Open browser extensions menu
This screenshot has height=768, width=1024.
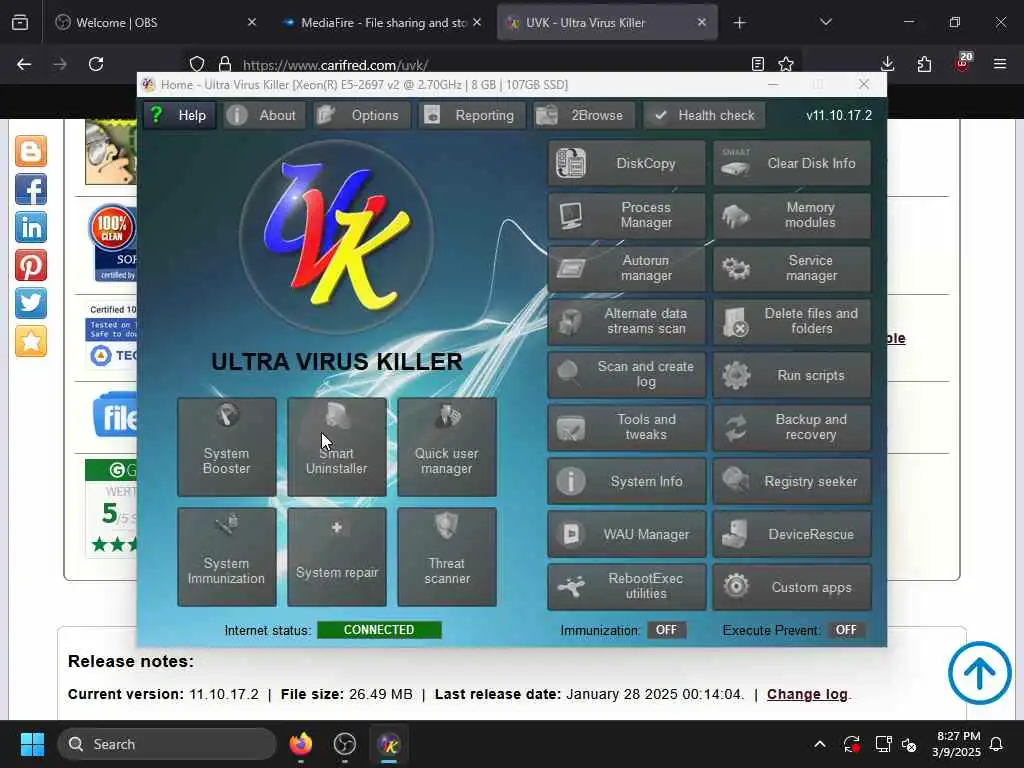(924, 64)
